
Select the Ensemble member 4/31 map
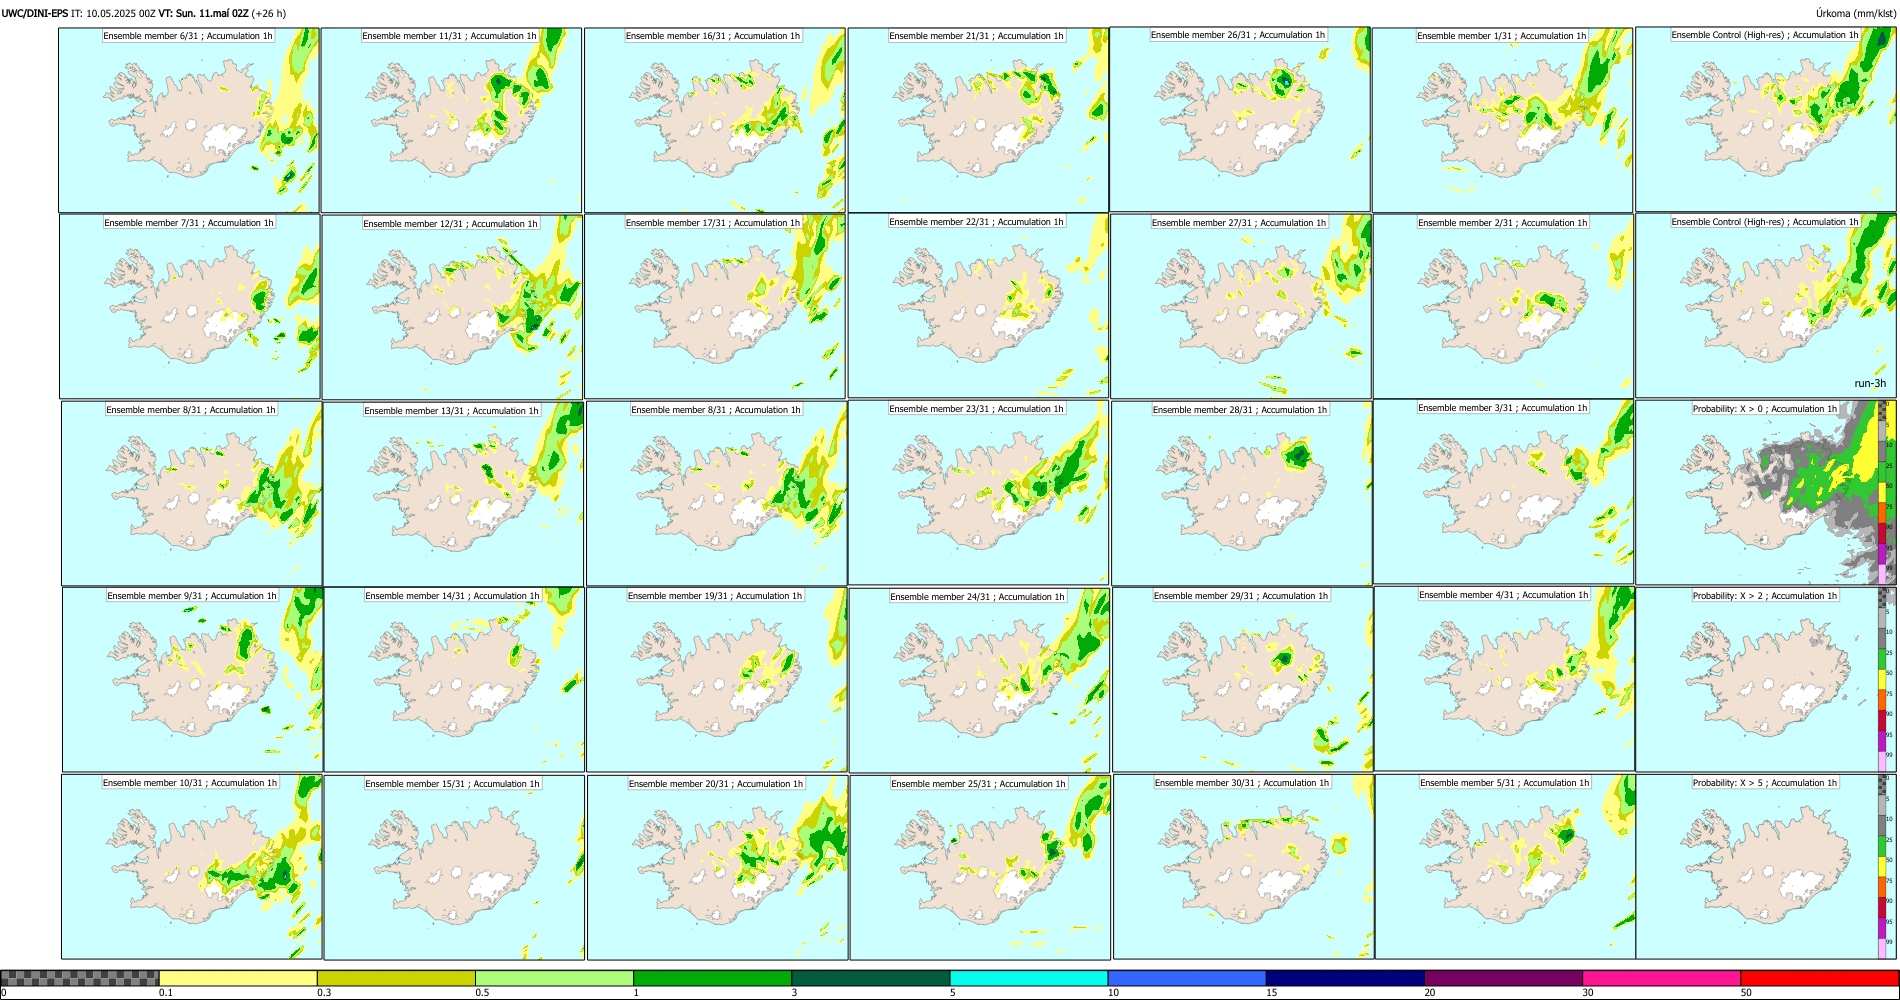pyautogui.click(x=1505, y=679)
